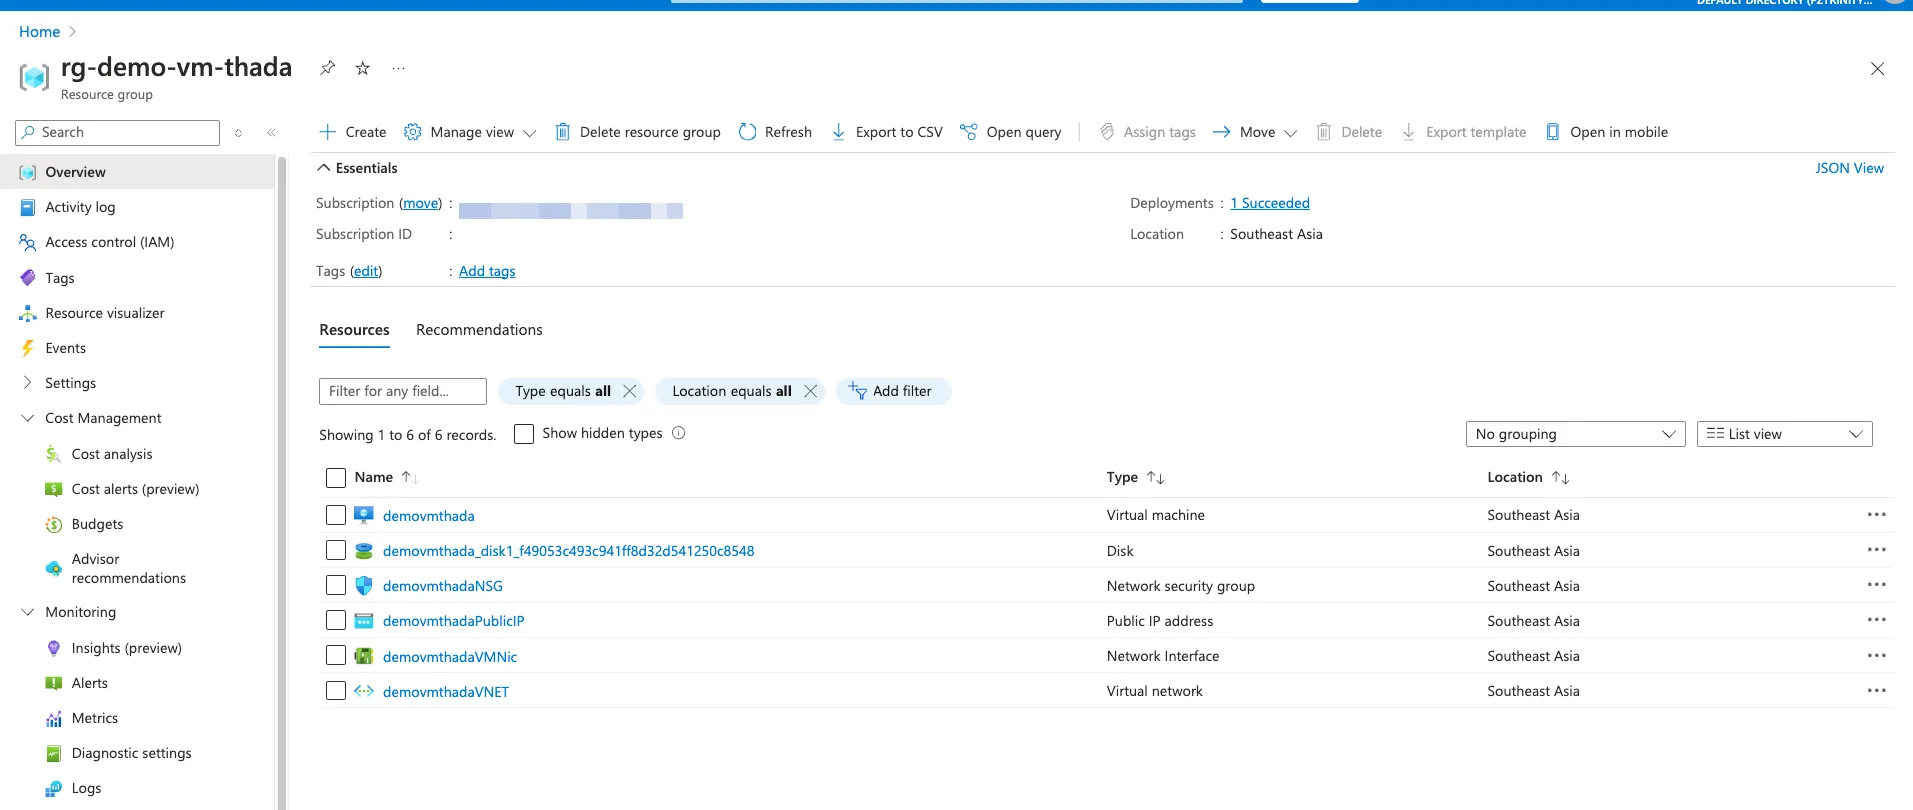Remove the Location equals all filter
Image resolution: width=1913 pixels, height=810 pixels.
pos(811,391)
